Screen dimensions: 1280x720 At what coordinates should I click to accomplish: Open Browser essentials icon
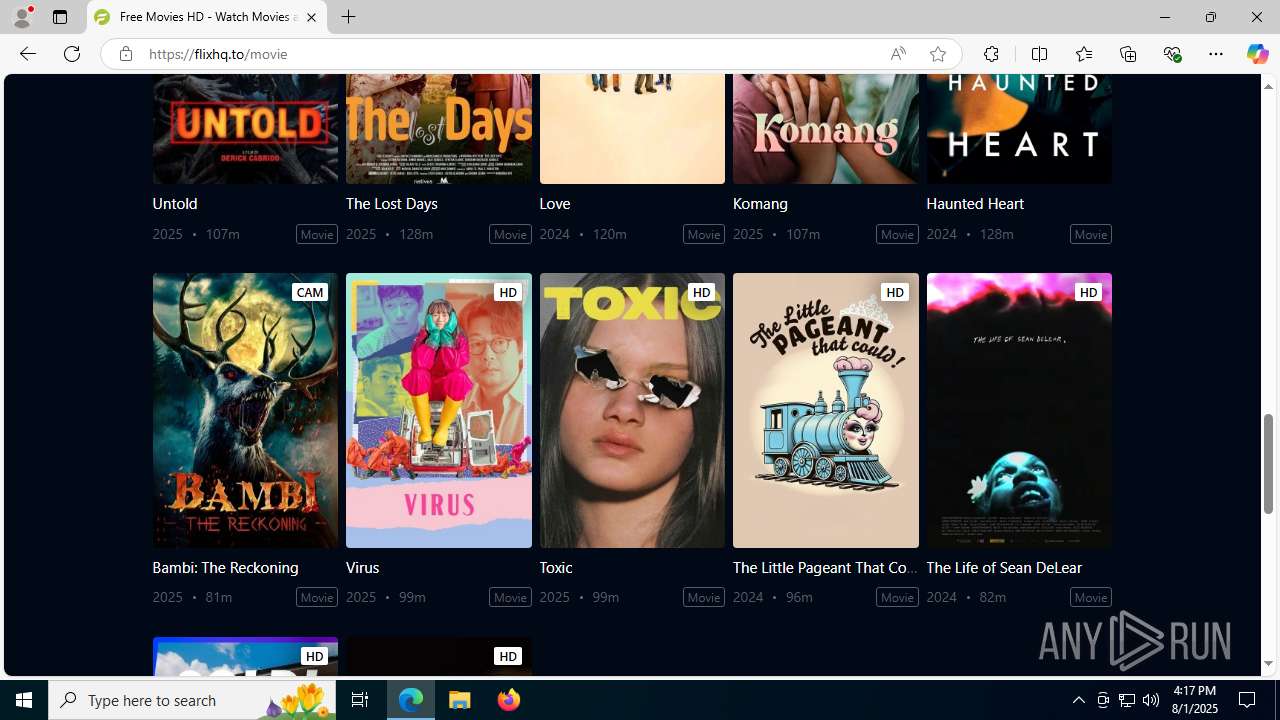(1172, 54)
